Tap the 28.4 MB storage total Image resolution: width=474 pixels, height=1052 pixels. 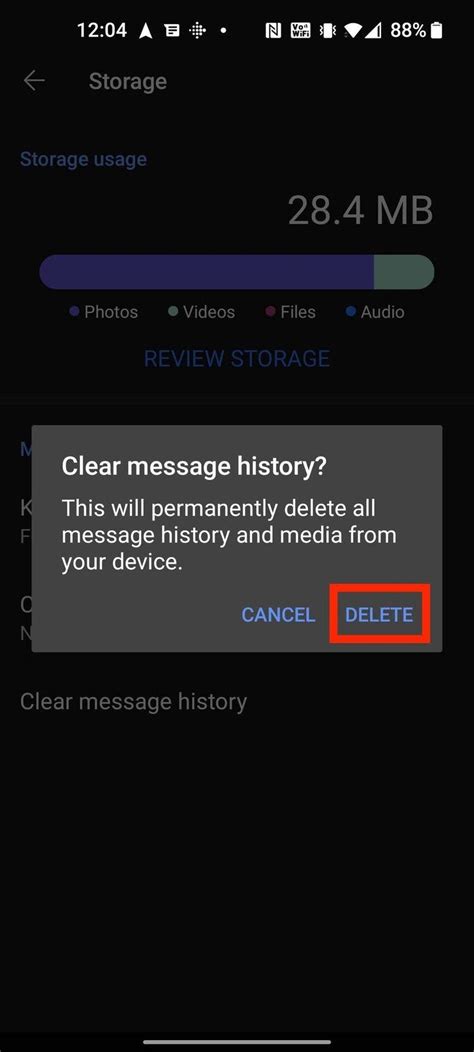(x=361, y=210)
